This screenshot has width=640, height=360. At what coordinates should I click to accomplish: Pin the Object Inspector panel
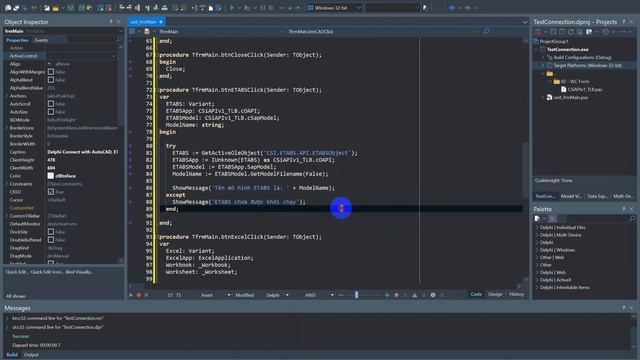coord(111,22)
